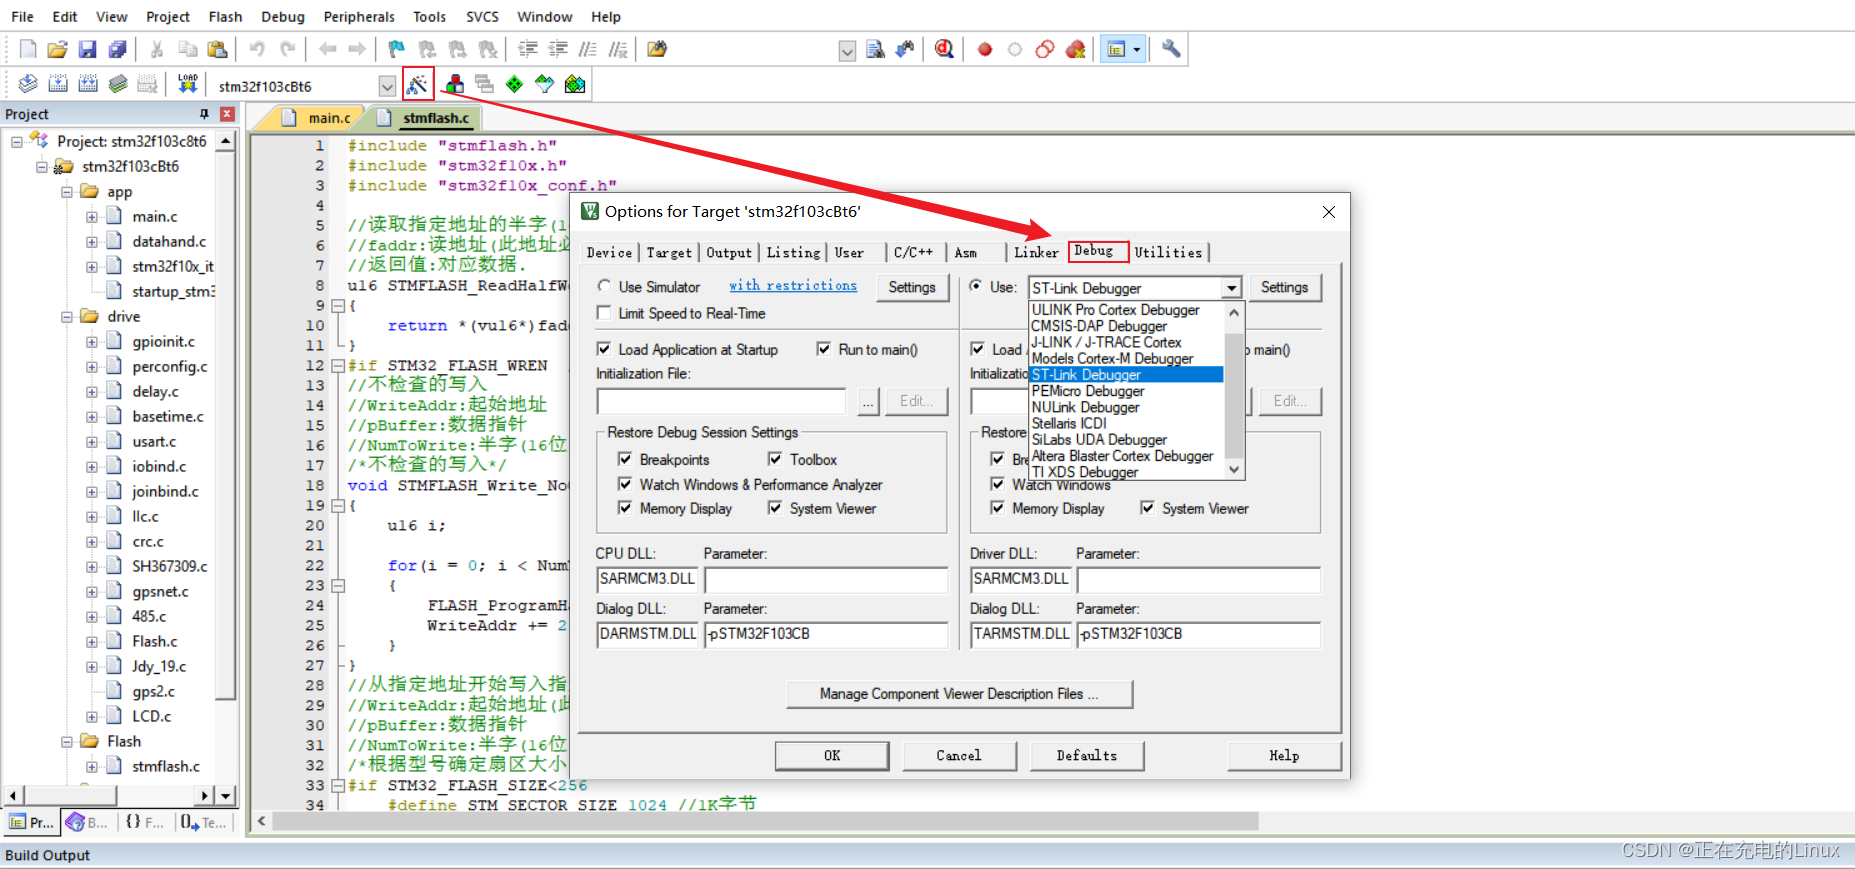1855x869 pixels.
Task: Click the Defaults button
Action: [x=1087, y=755]
